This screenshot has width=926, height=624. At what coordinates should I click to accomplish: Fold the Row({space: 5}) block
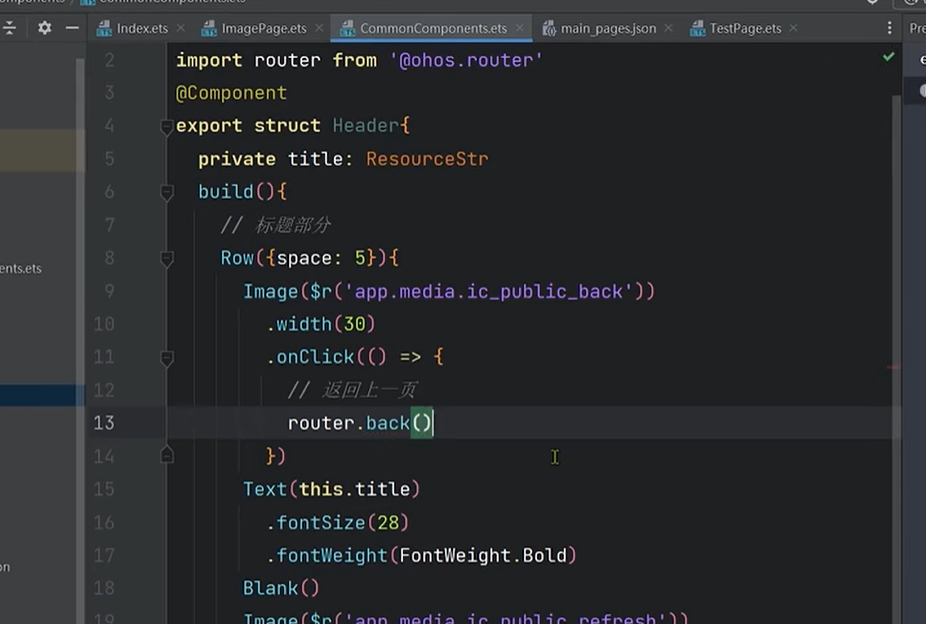(x=167, y=258)
